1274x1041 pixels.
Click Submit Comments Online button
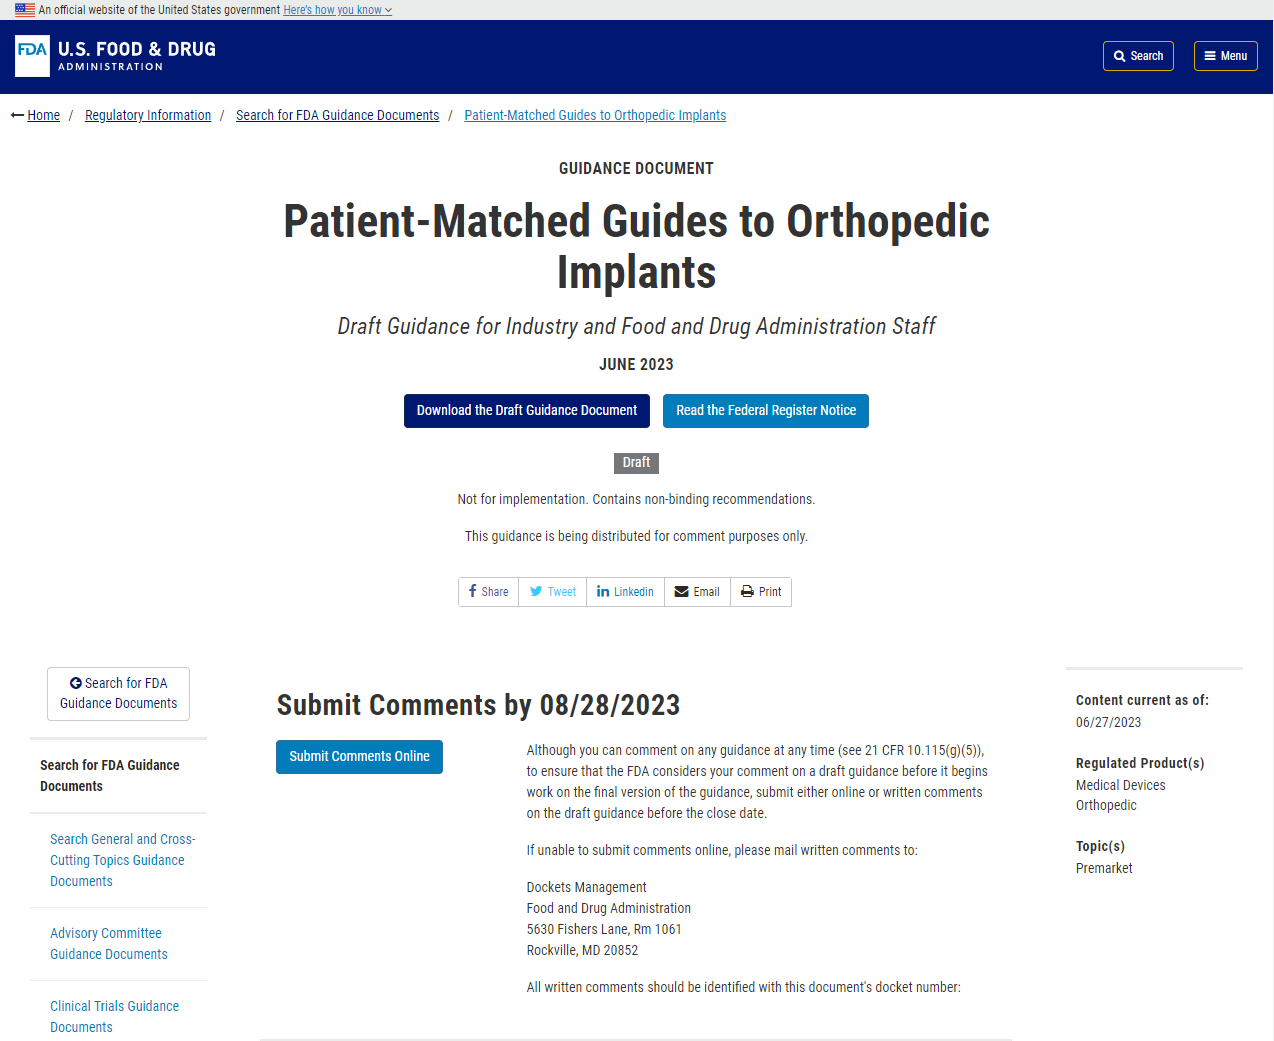point(359,757)
